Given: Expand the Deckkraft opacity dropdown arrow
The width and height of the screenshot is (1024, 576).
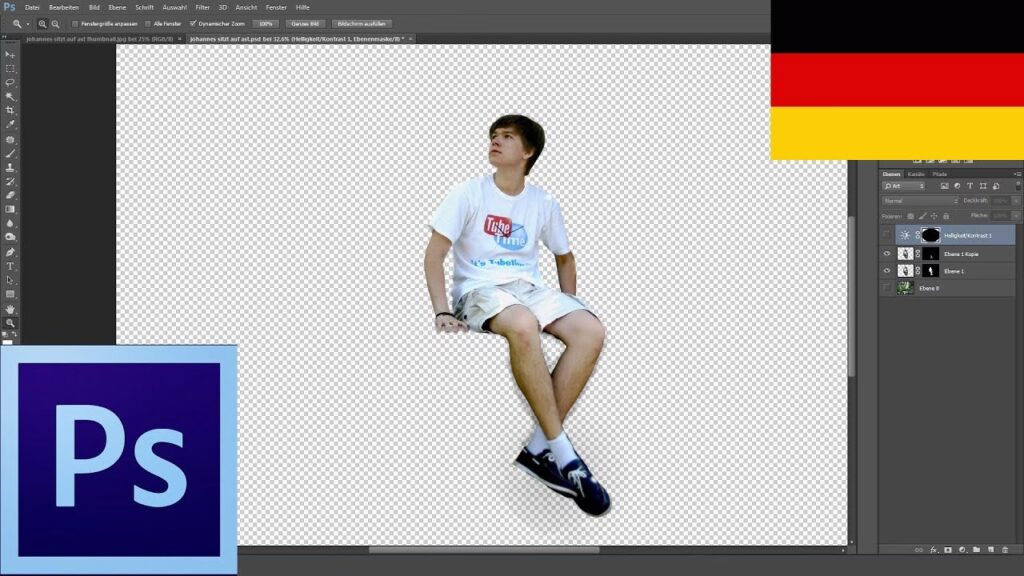Looking at the screenshot, I should click(1016, 201).
